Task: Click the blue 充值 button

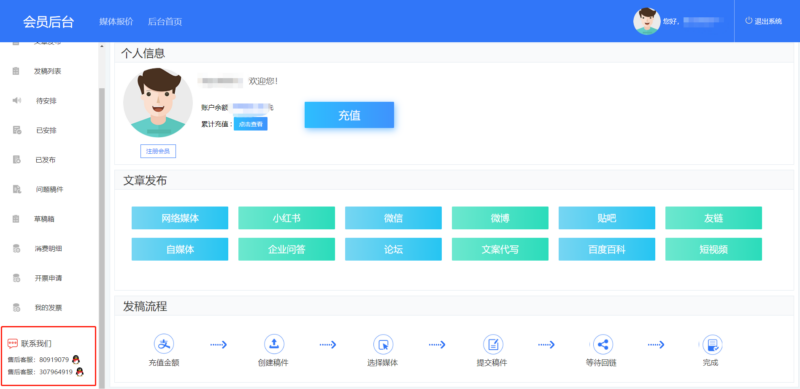Action: (349, 115)
